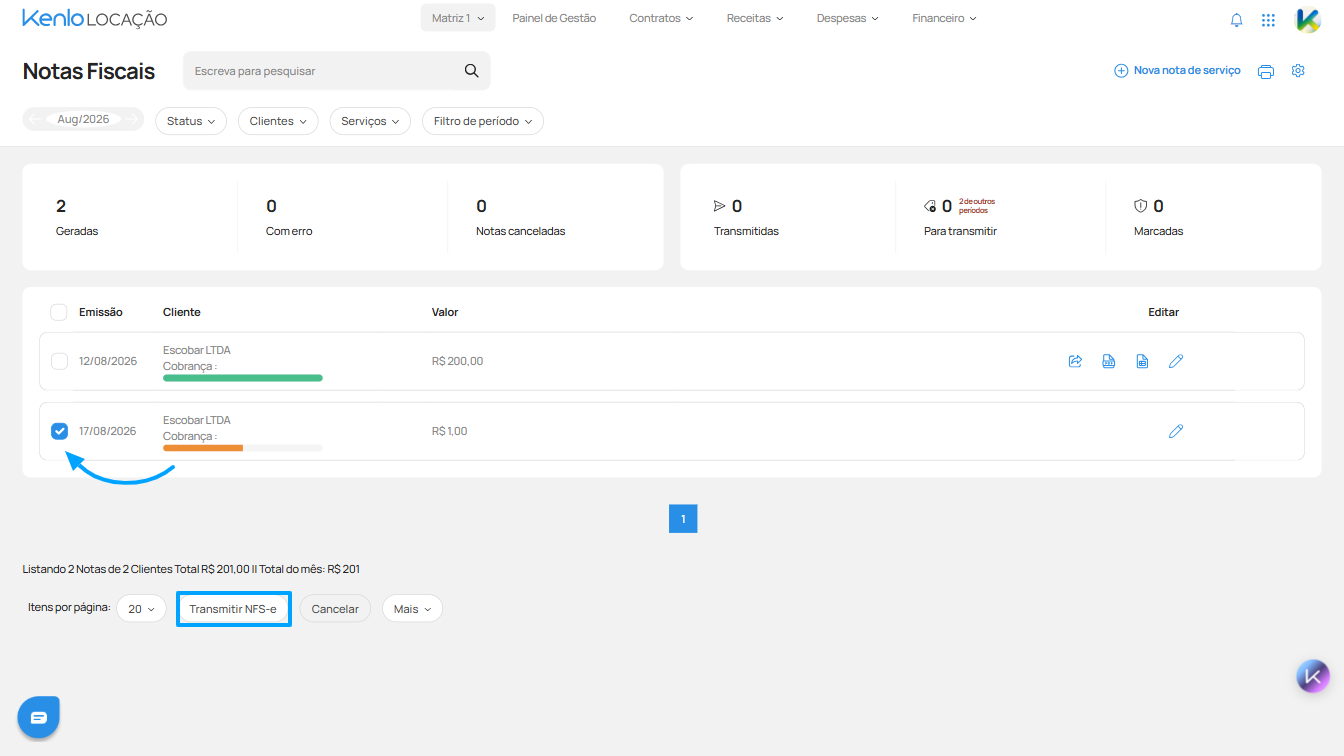Open the notifications bell

(1237, 19)
